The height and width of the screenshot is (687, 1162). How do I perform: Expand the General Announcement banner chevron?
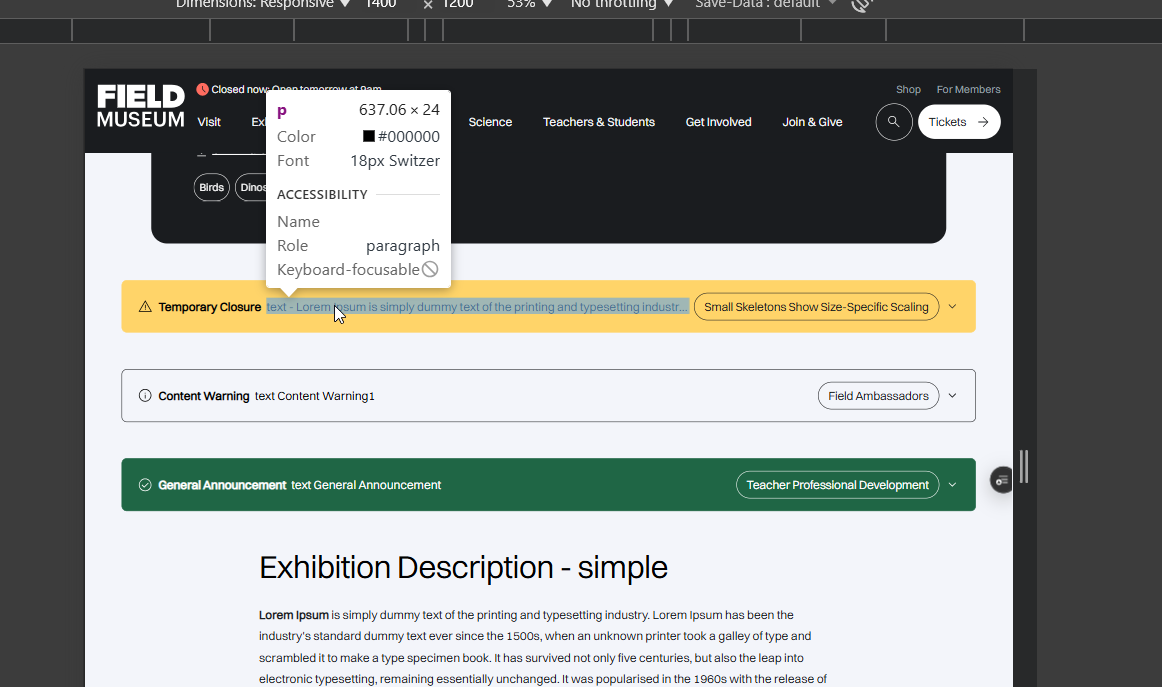click(x=953, y=485)
